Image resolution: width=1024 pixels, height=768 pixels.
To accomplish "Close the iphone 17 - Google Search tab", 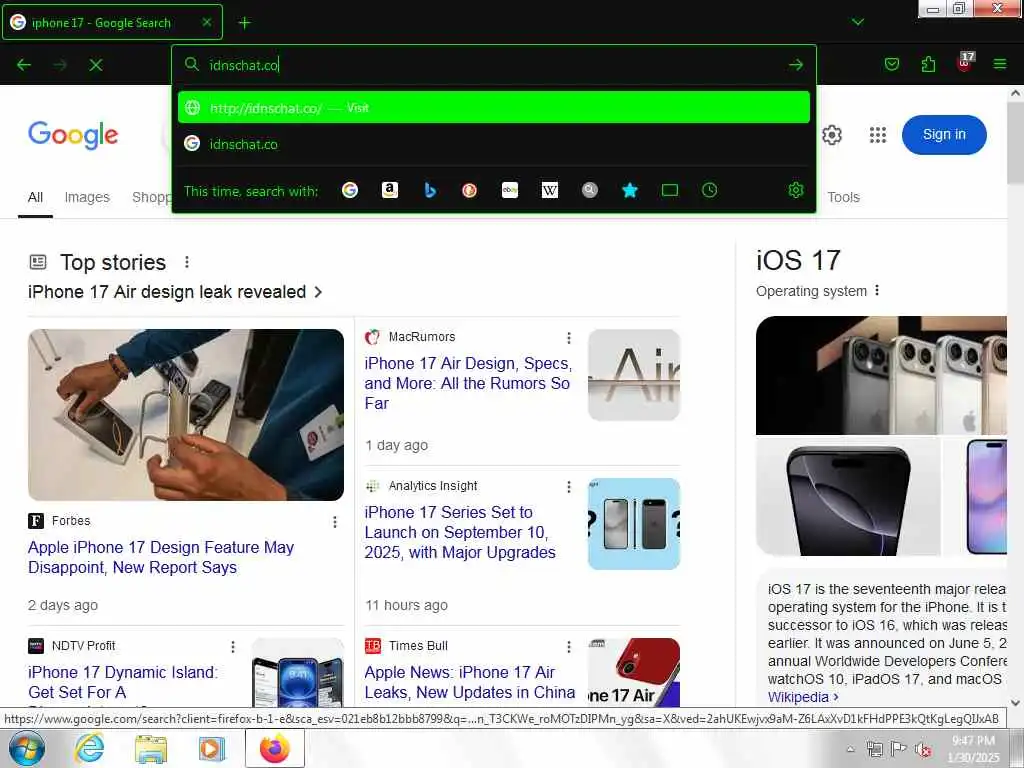I will [x=206, y=22].
